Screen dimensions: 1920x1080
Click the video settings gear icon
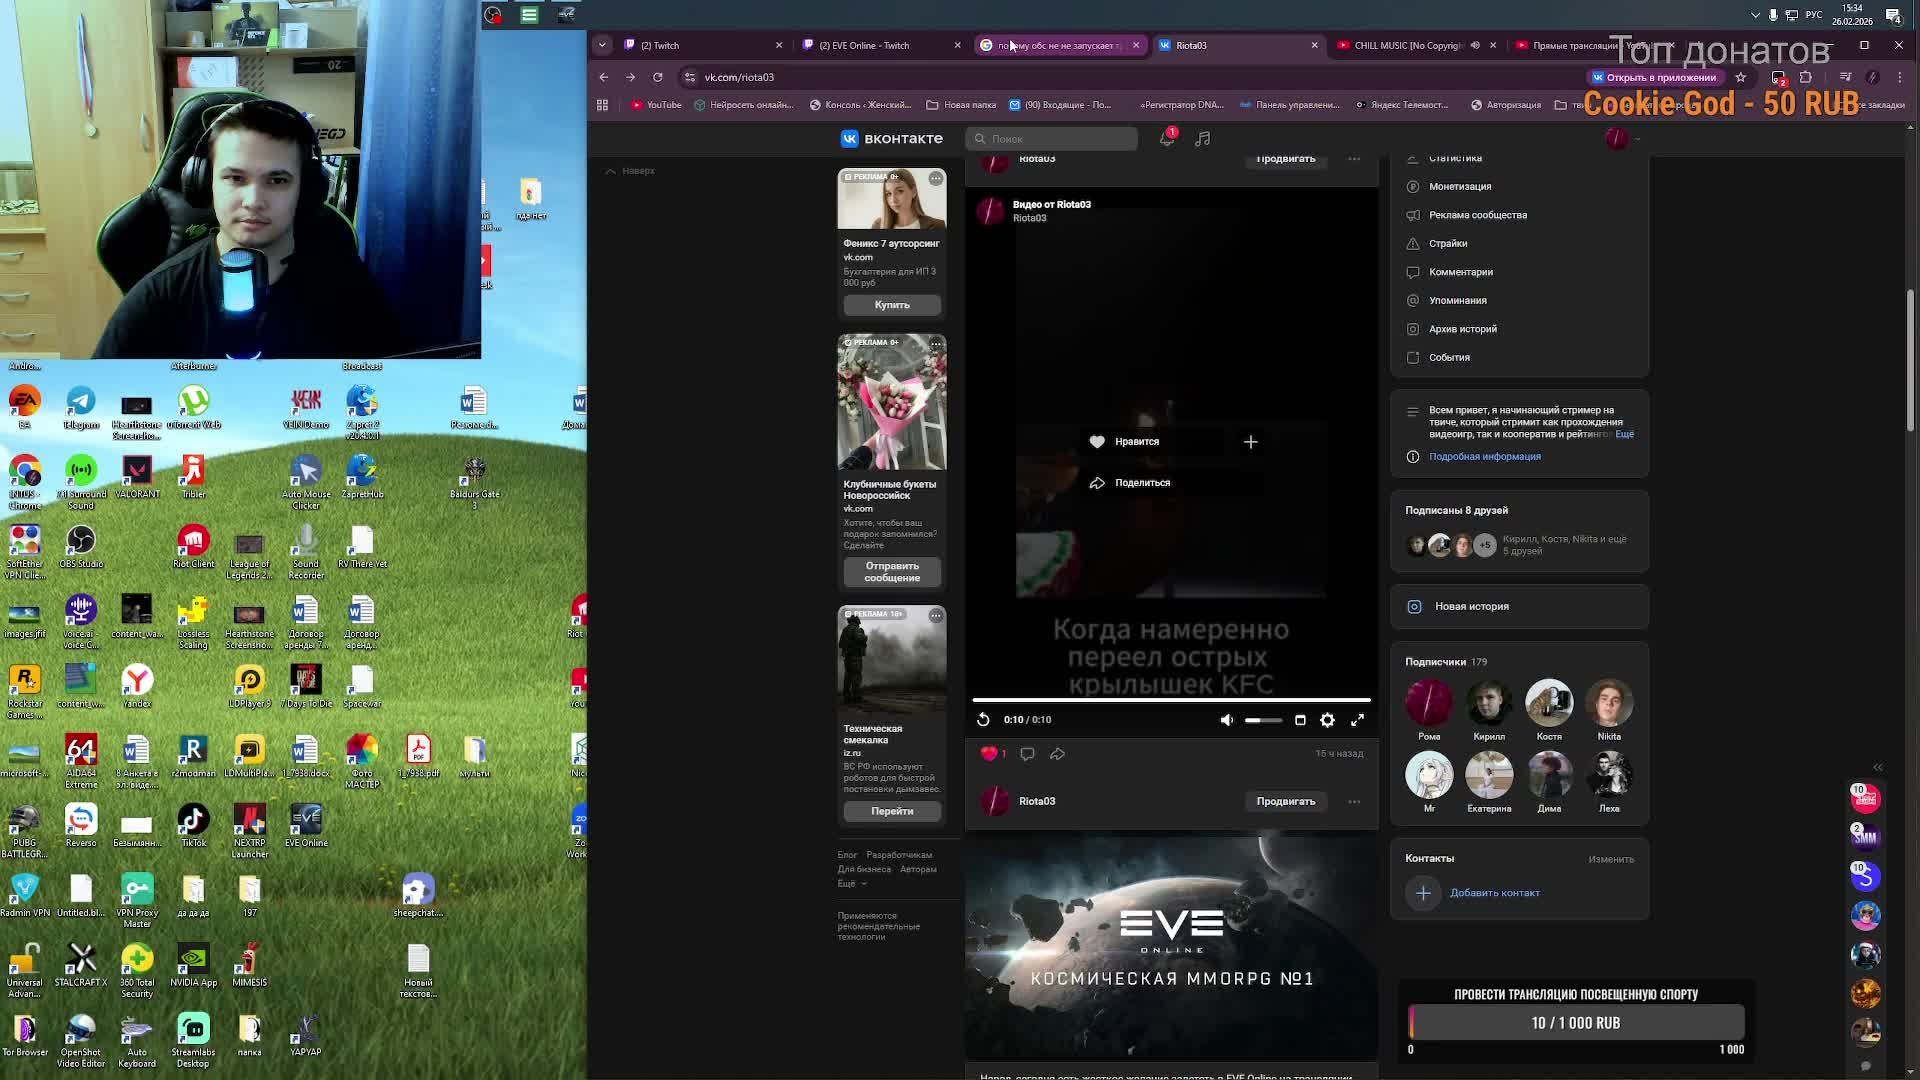(1327, 720)
